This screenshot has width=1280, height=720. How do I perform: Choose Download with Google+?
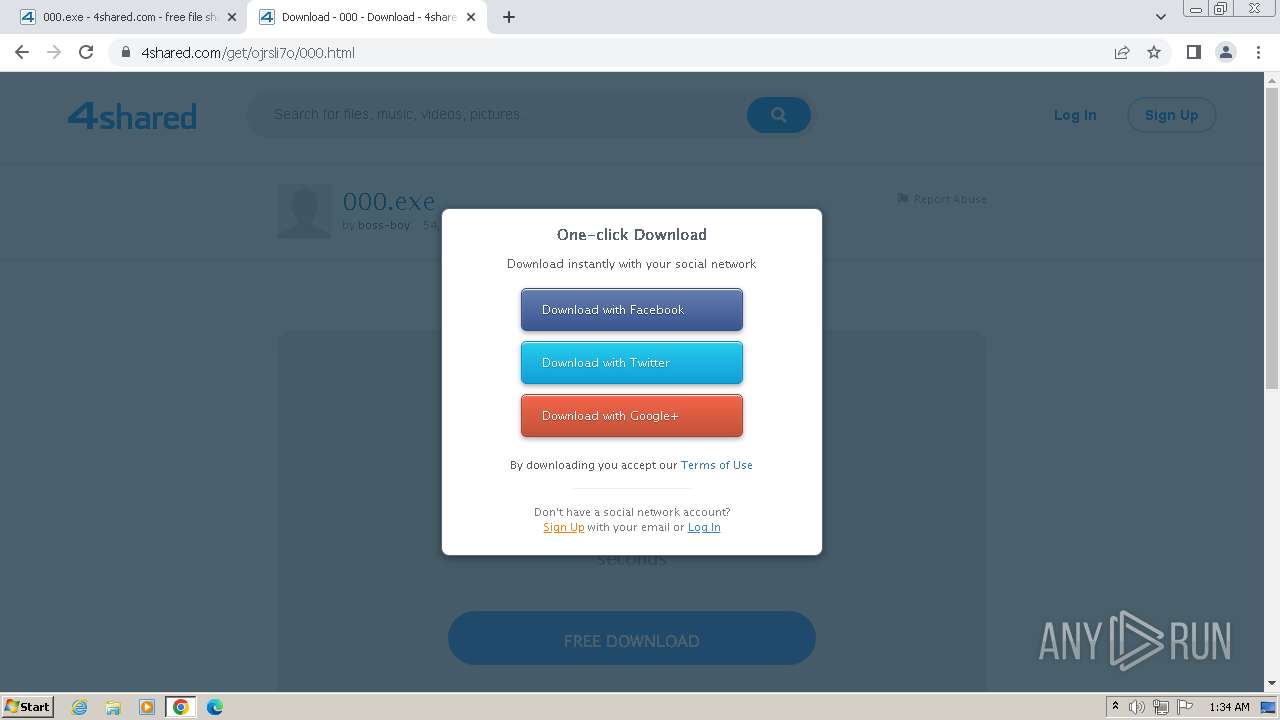pyautogui.click(x=632, y=416)
